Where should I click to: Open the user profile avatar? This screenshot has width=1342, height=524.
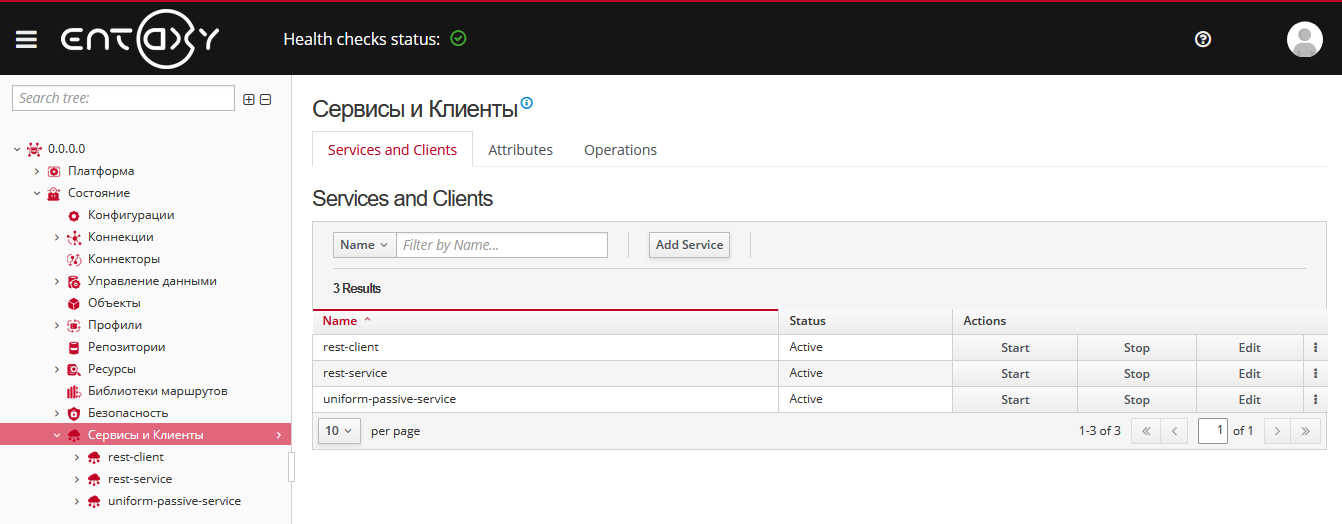[1304, 39]
